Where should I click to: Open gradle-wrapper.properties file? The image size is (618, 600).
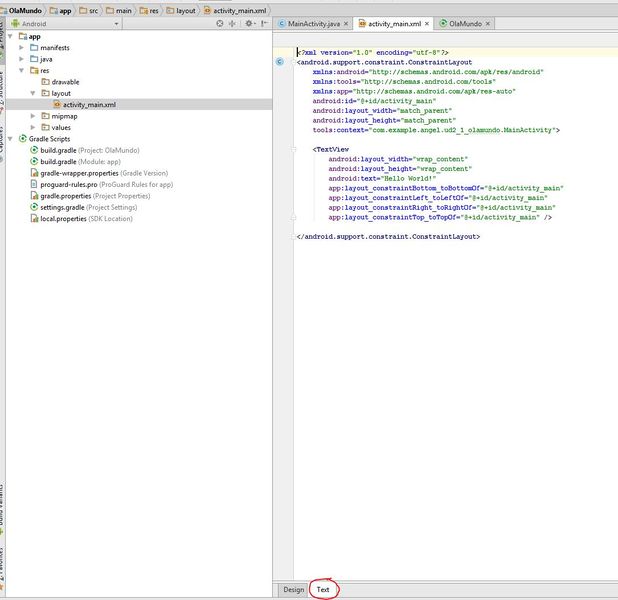(x=99, y=173)
